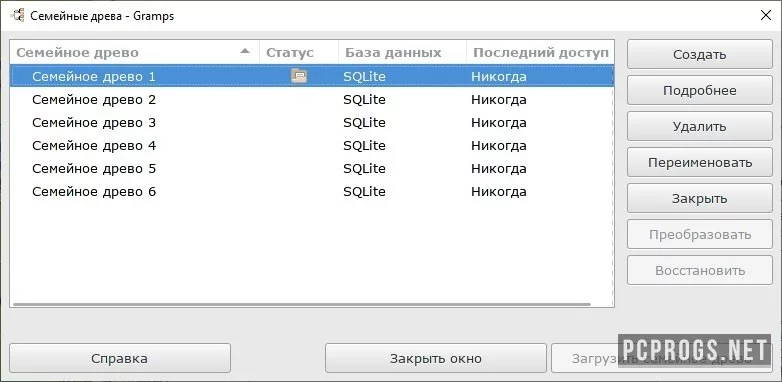
Task: Click the База данных column header
Action: tap(402, 52)
